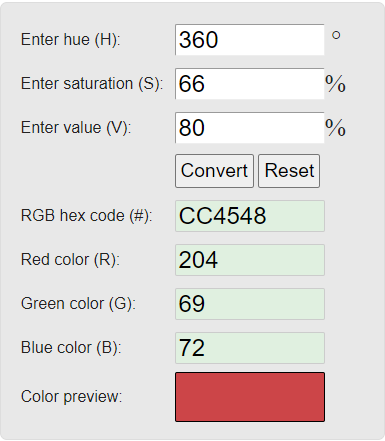This screenshot has width=385, height=441.
Task: Click the Green color output showing 69
Action: (250, 304)
